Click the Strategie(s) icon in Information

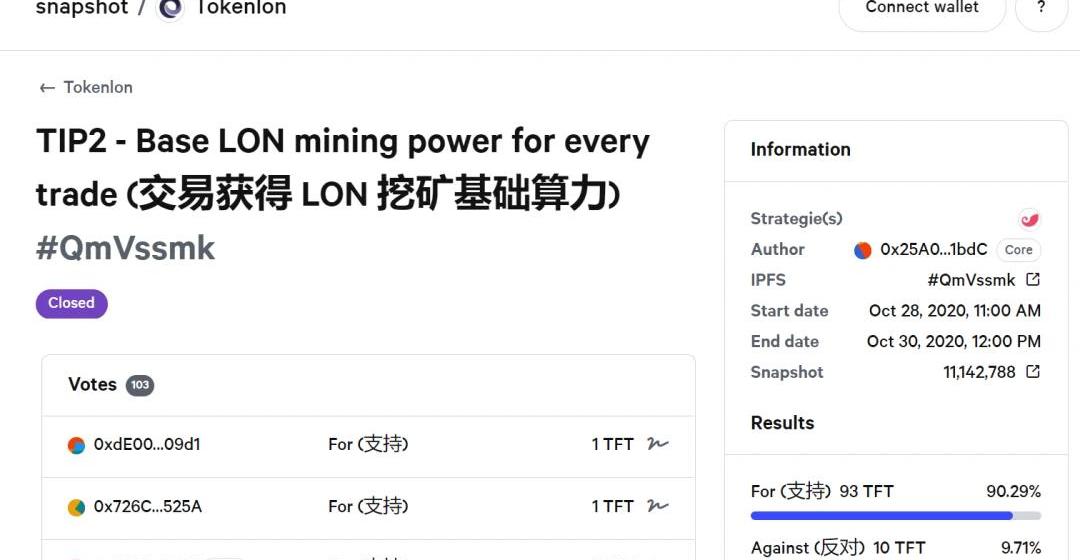1029,219
